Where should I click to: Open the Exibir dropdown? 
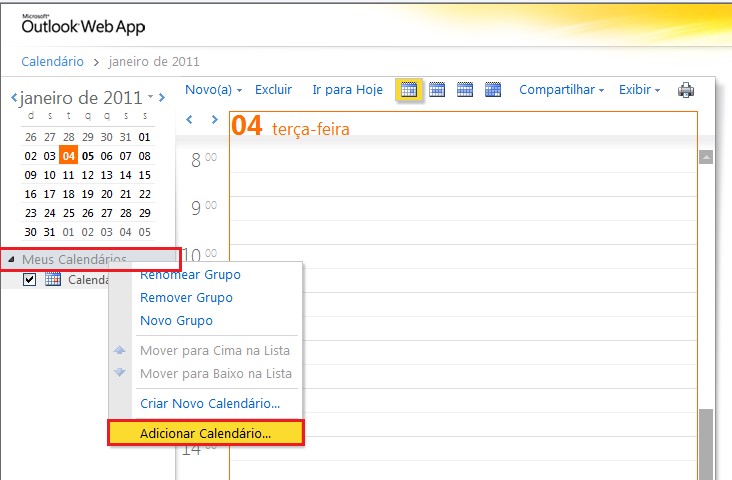click(x=639, y=90)
